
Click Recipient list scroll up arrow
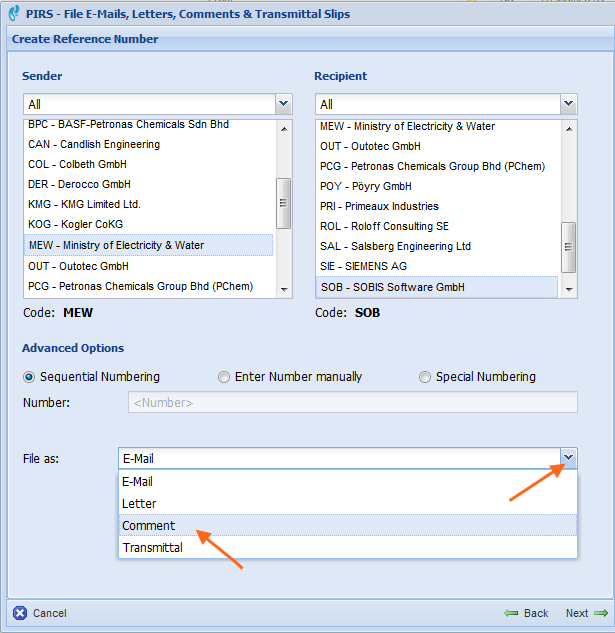569,129
